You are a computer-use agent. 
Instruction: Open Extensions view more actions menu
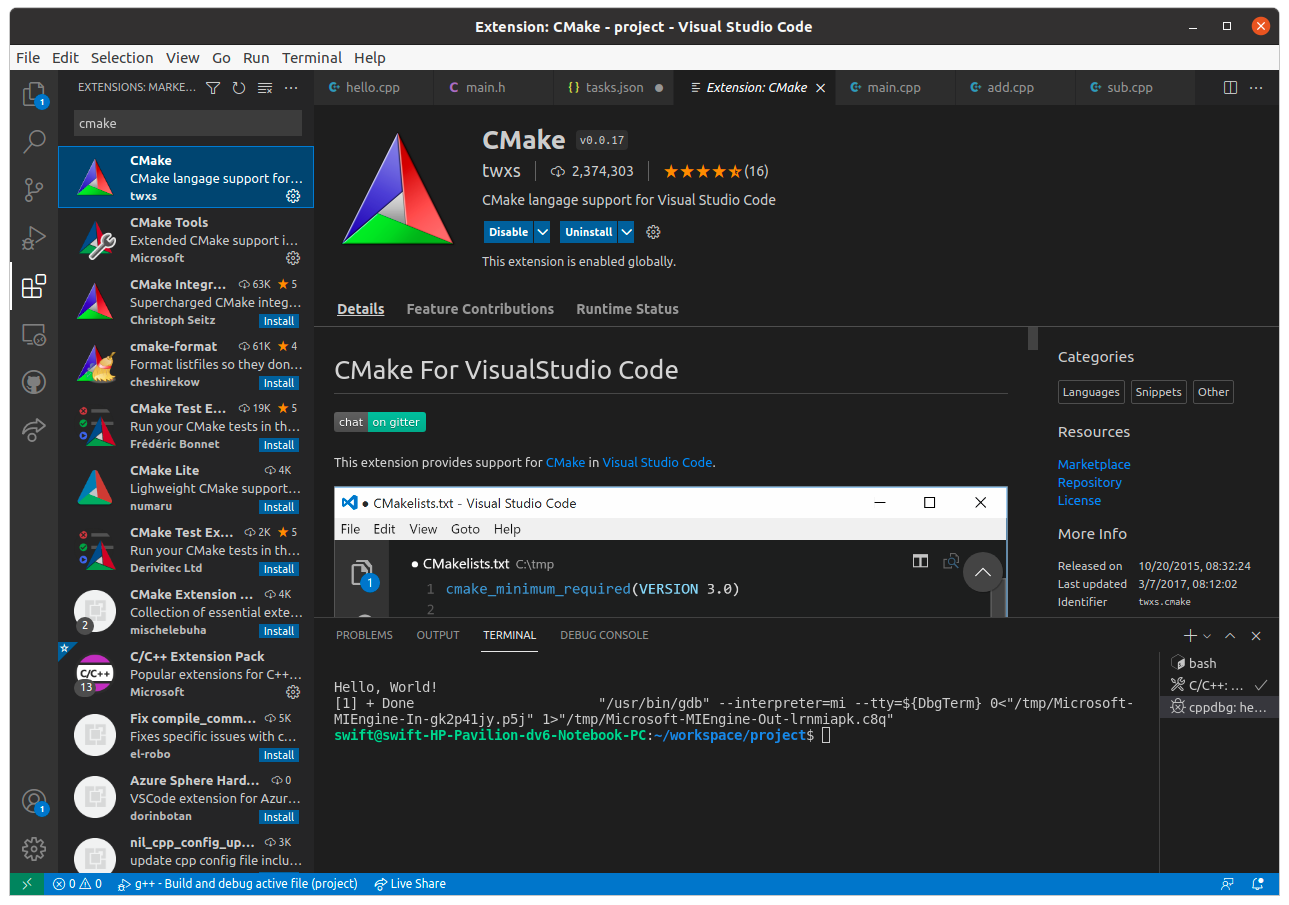[x=291, y=88]
